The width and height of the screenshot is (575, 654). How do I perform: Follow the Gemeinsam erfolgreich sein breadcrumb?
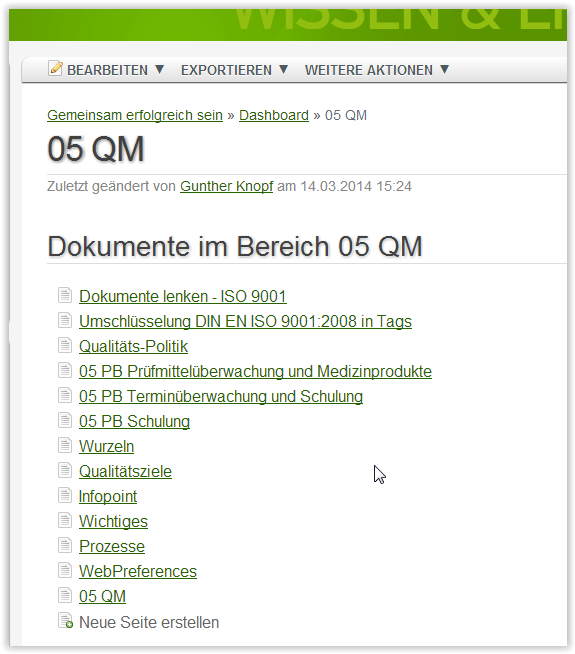pos(135,115)
